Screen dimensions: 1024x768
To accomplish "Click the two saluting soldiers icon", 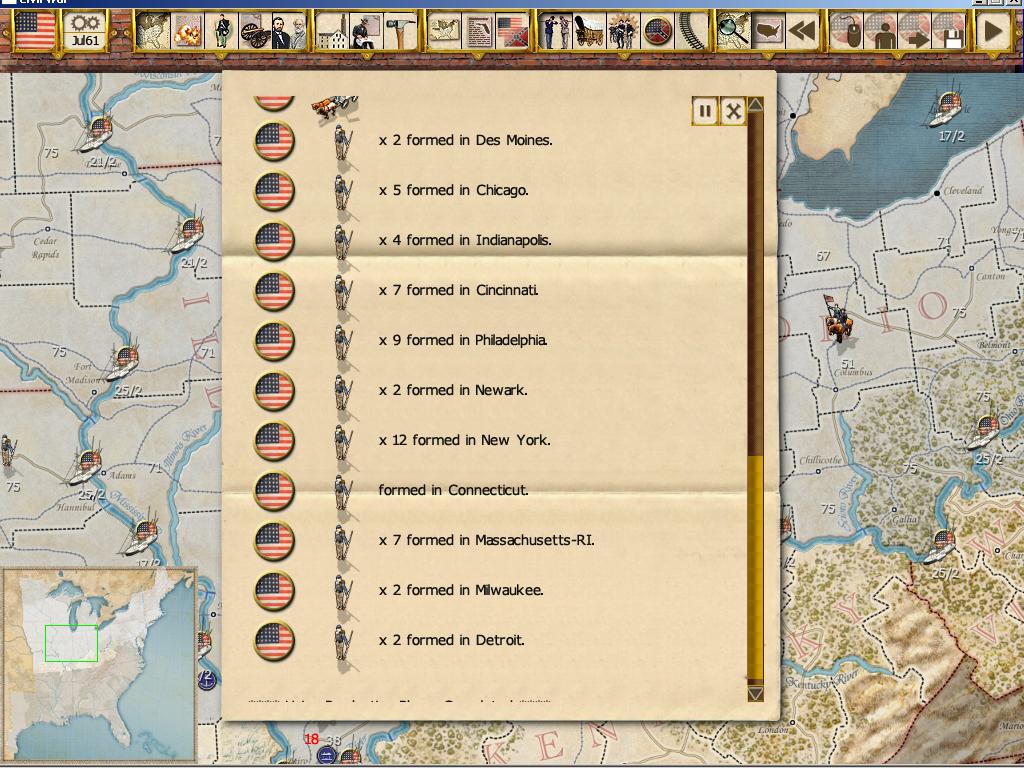I will coord(556,31).
